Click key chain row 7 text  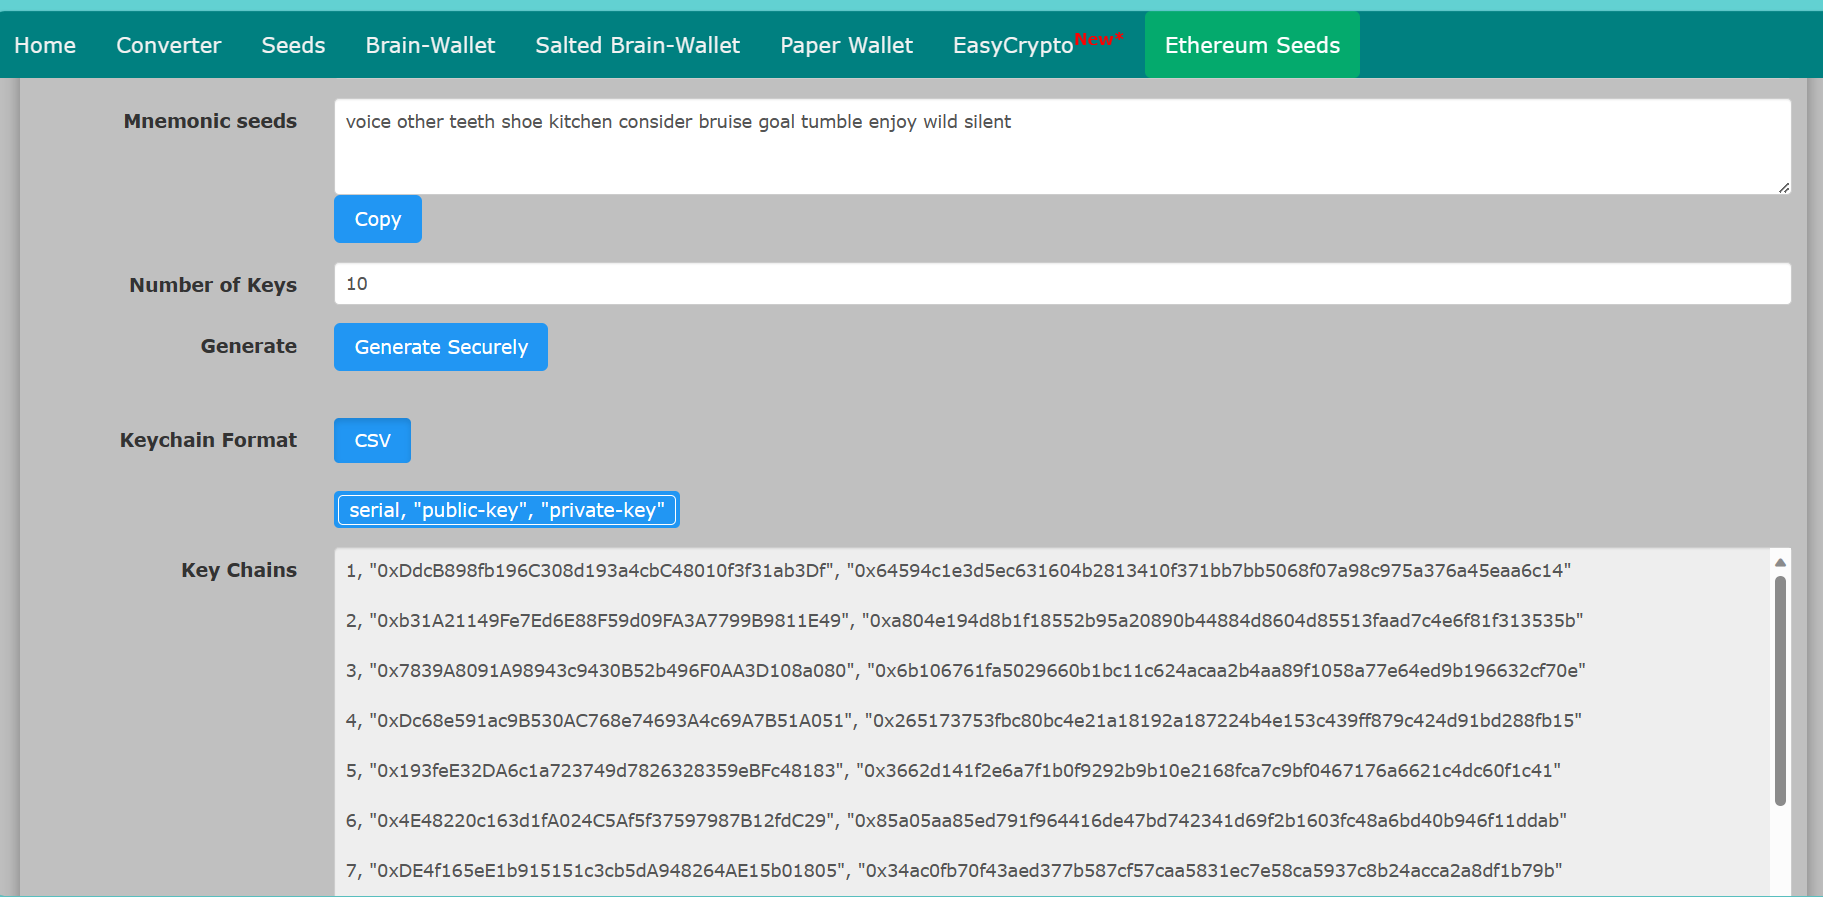pos(954,870)
